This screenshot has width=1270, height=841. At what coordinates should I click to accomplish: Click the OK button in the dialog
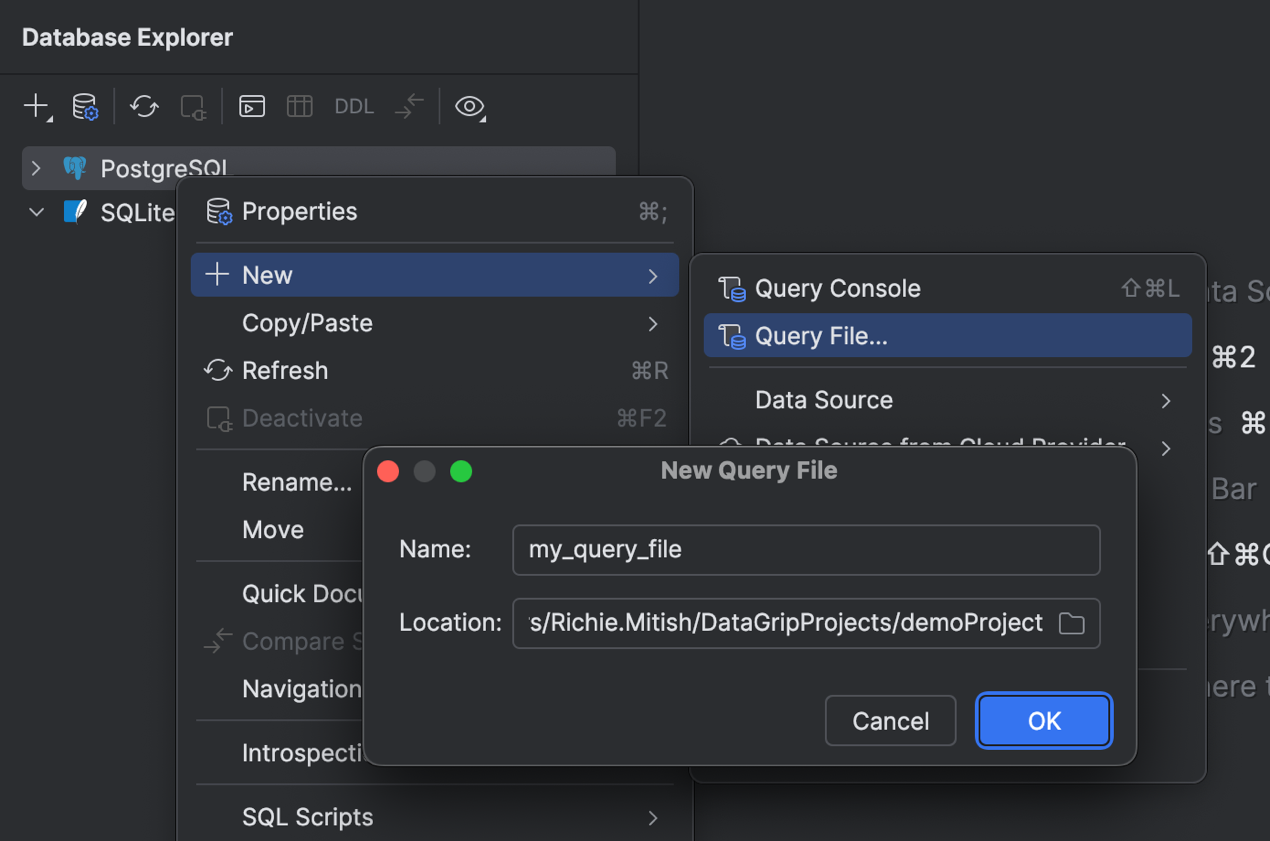[x=1043, y=721]
